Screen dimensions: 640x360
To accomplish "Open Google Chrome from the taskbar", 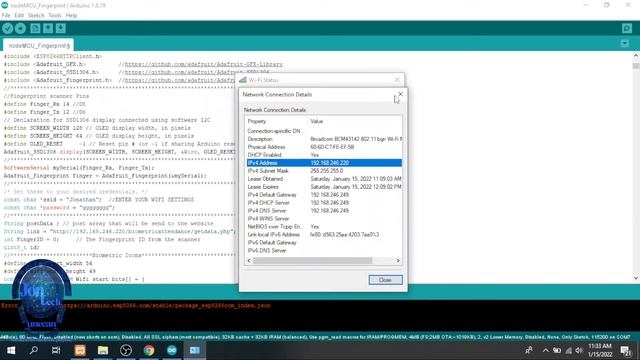I will 149,350.
